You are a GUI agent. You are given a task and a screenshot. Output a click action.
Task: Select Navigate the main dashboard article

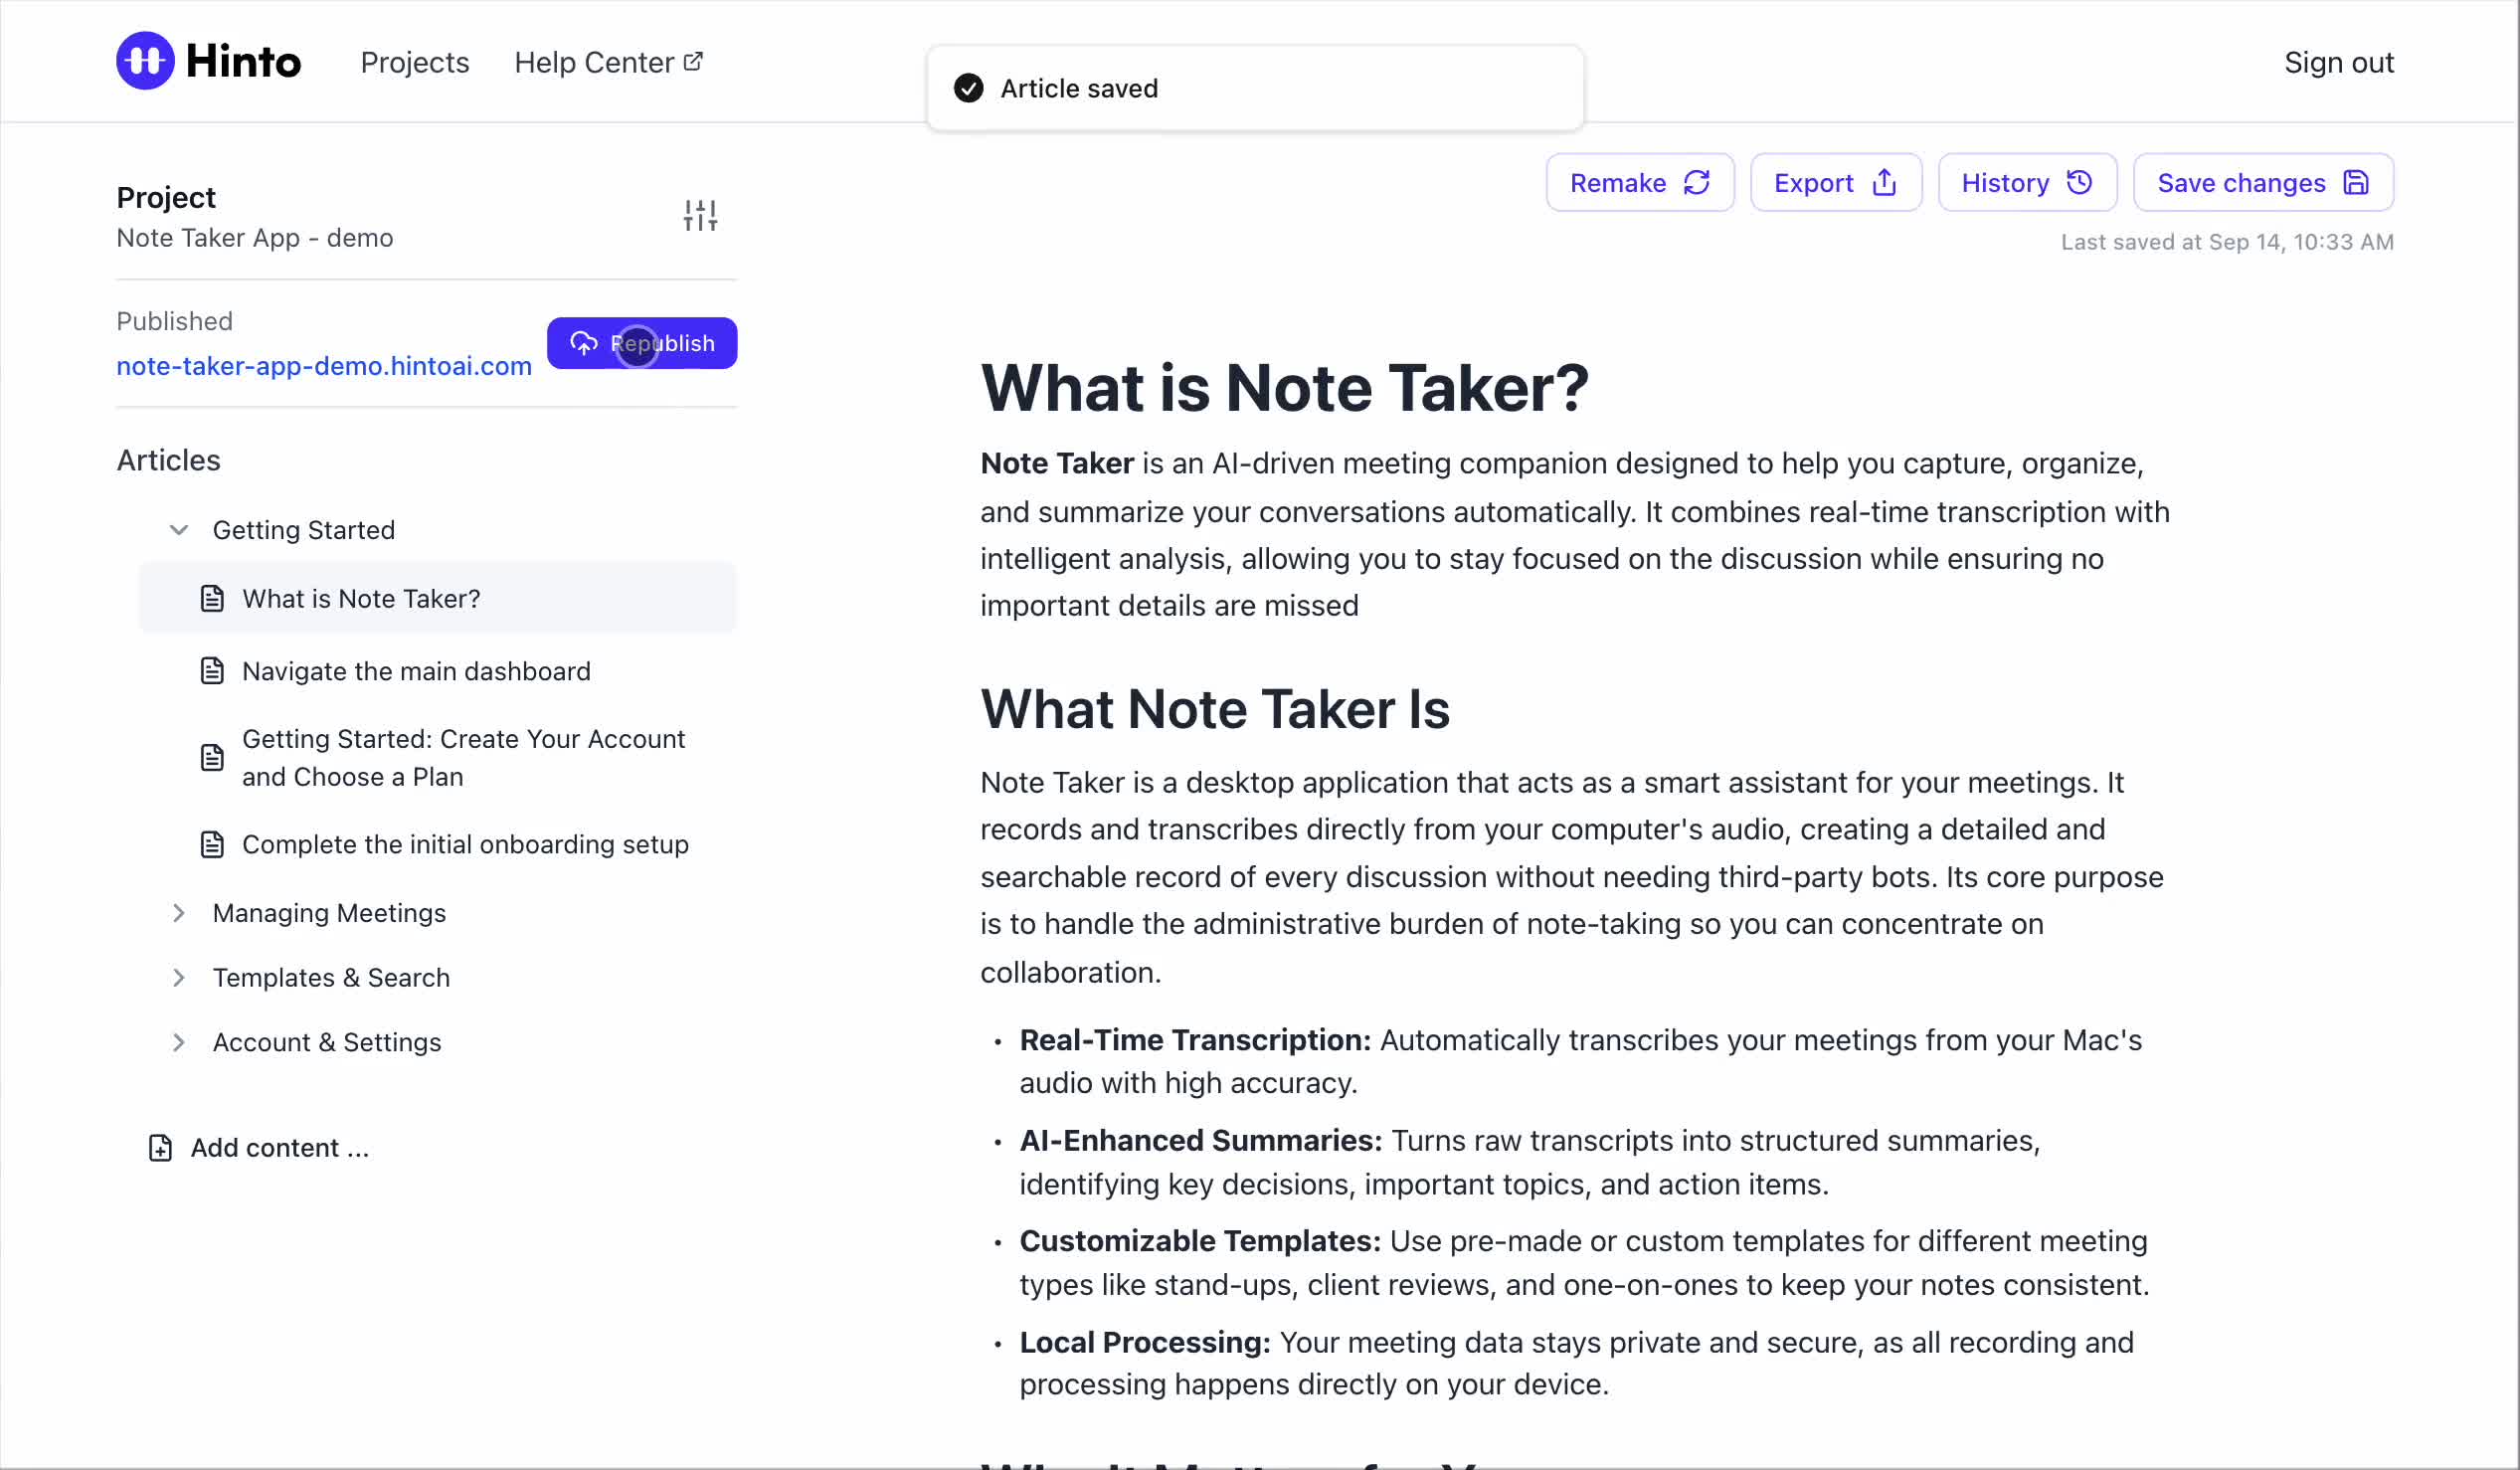point(416,671)
